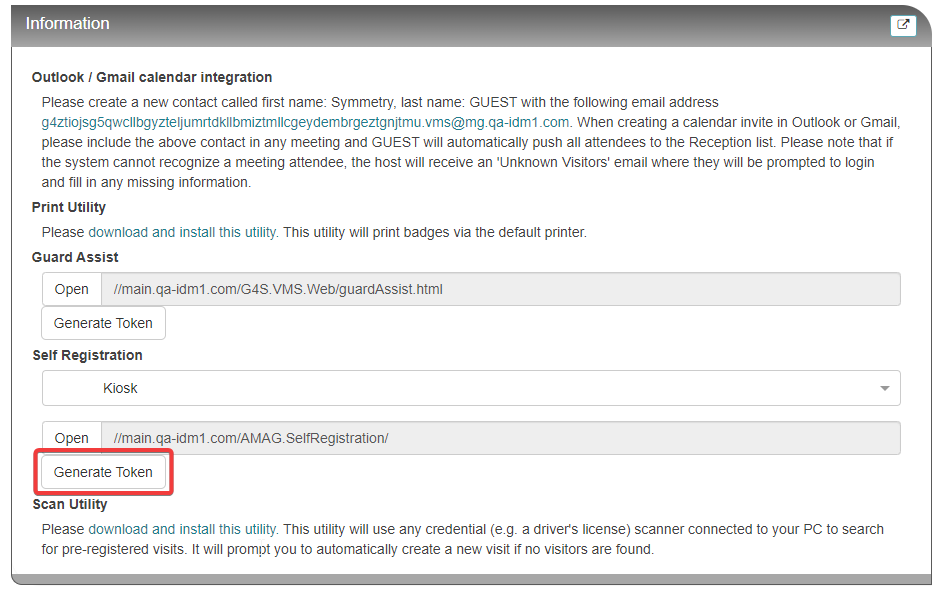This screenshot has width=937, height=594.
Task: Click the AMAG.SelfRegistration URL field
Action: (501, 438)
